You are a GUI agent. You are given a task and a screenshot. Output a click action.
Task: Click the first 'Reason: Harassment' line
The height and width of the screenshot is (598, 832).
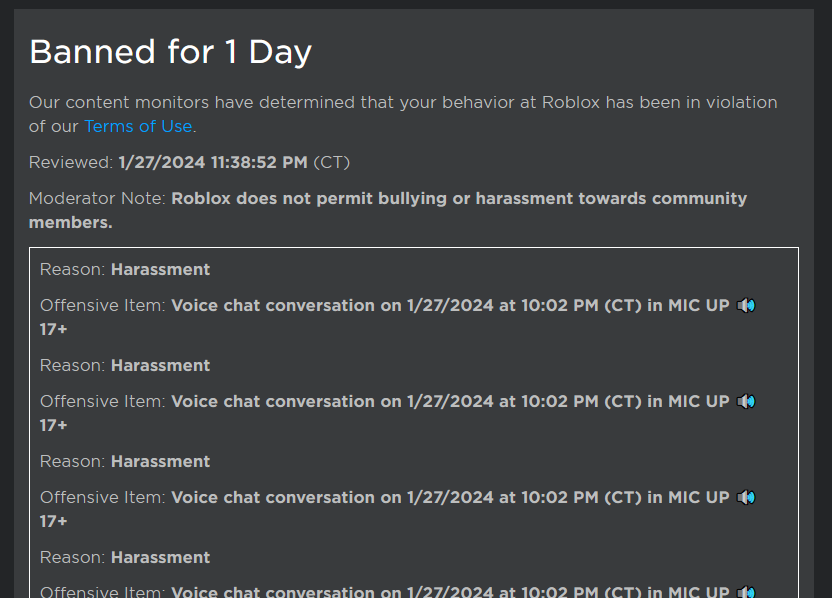click(125, 270)
